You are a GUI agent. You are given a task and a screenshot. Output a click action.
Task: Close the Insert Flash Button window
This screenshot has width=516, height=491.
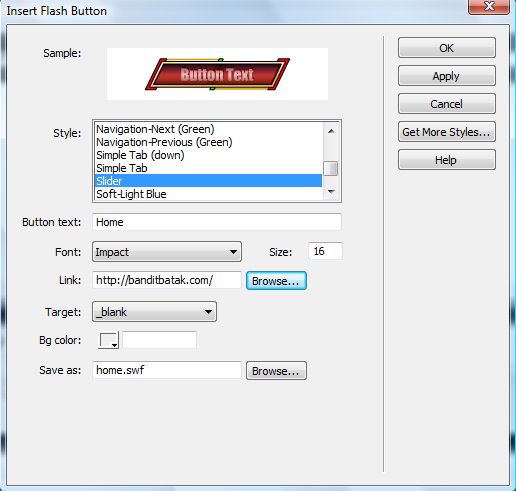pos(489,7)
